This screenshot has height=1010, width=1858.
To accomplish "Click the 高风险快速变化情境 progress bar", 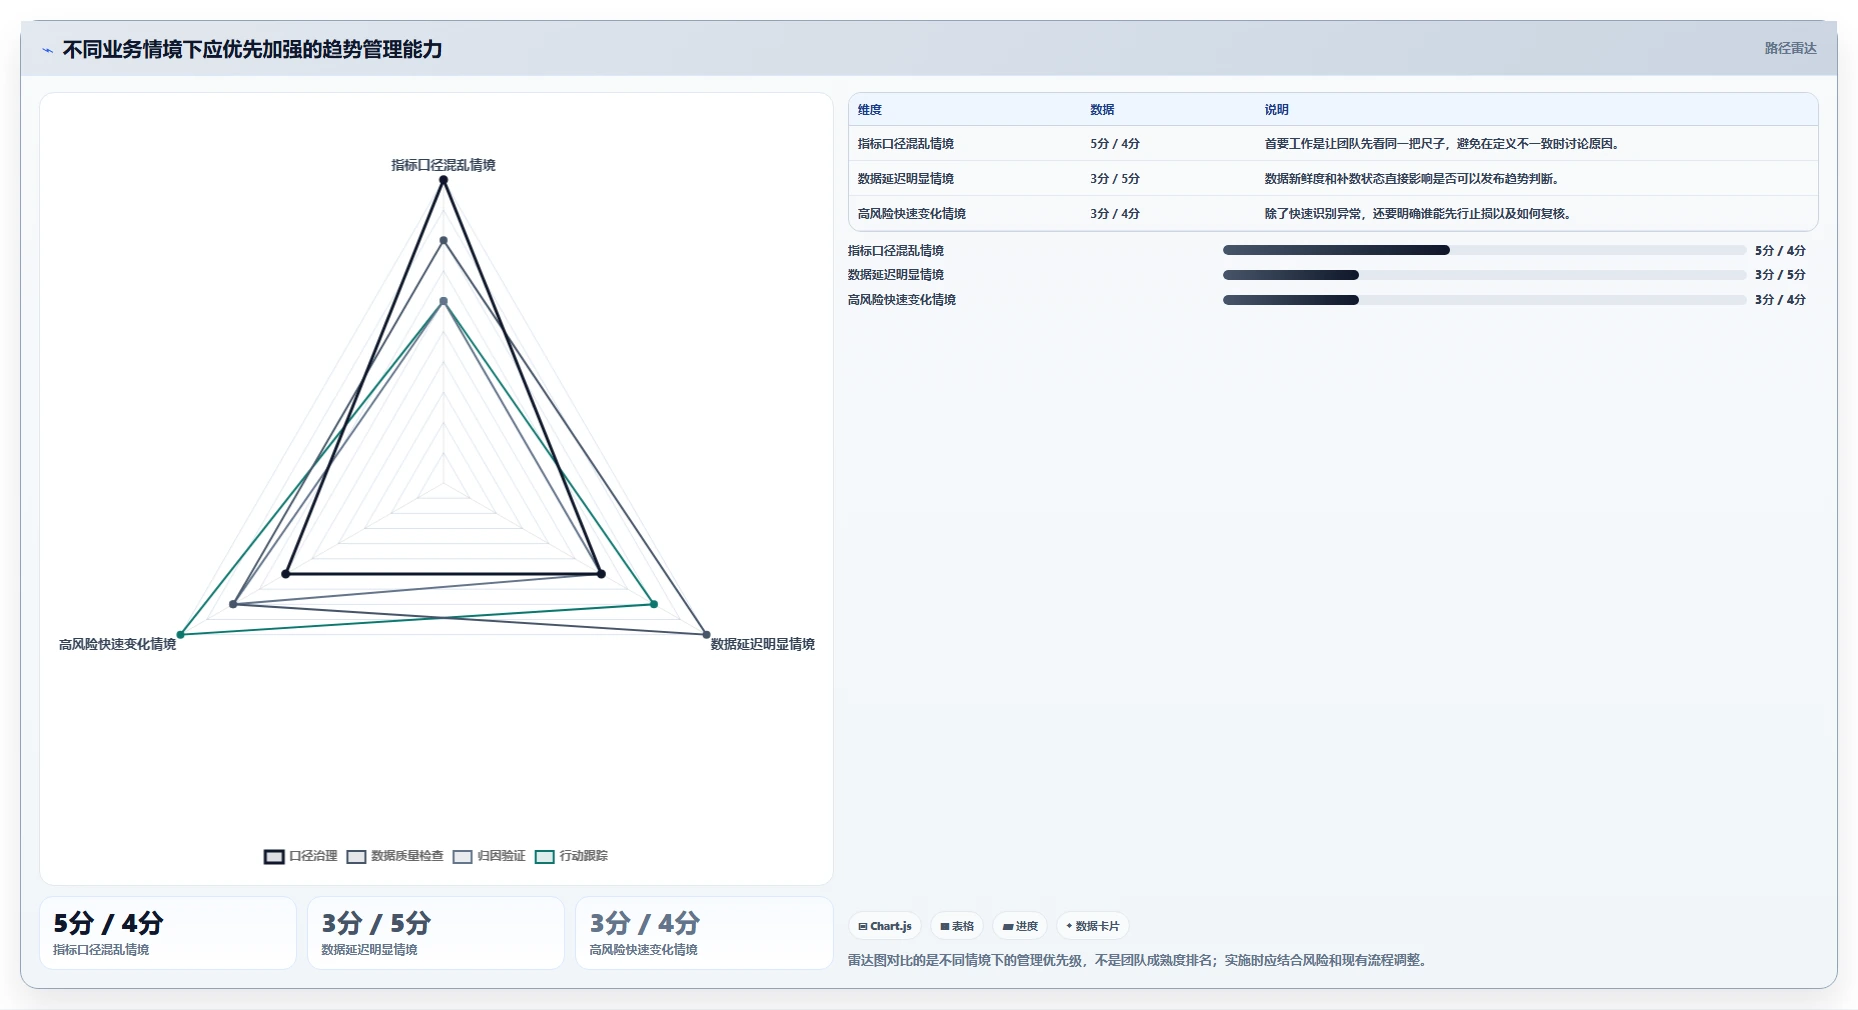I will click(1484, 300).
